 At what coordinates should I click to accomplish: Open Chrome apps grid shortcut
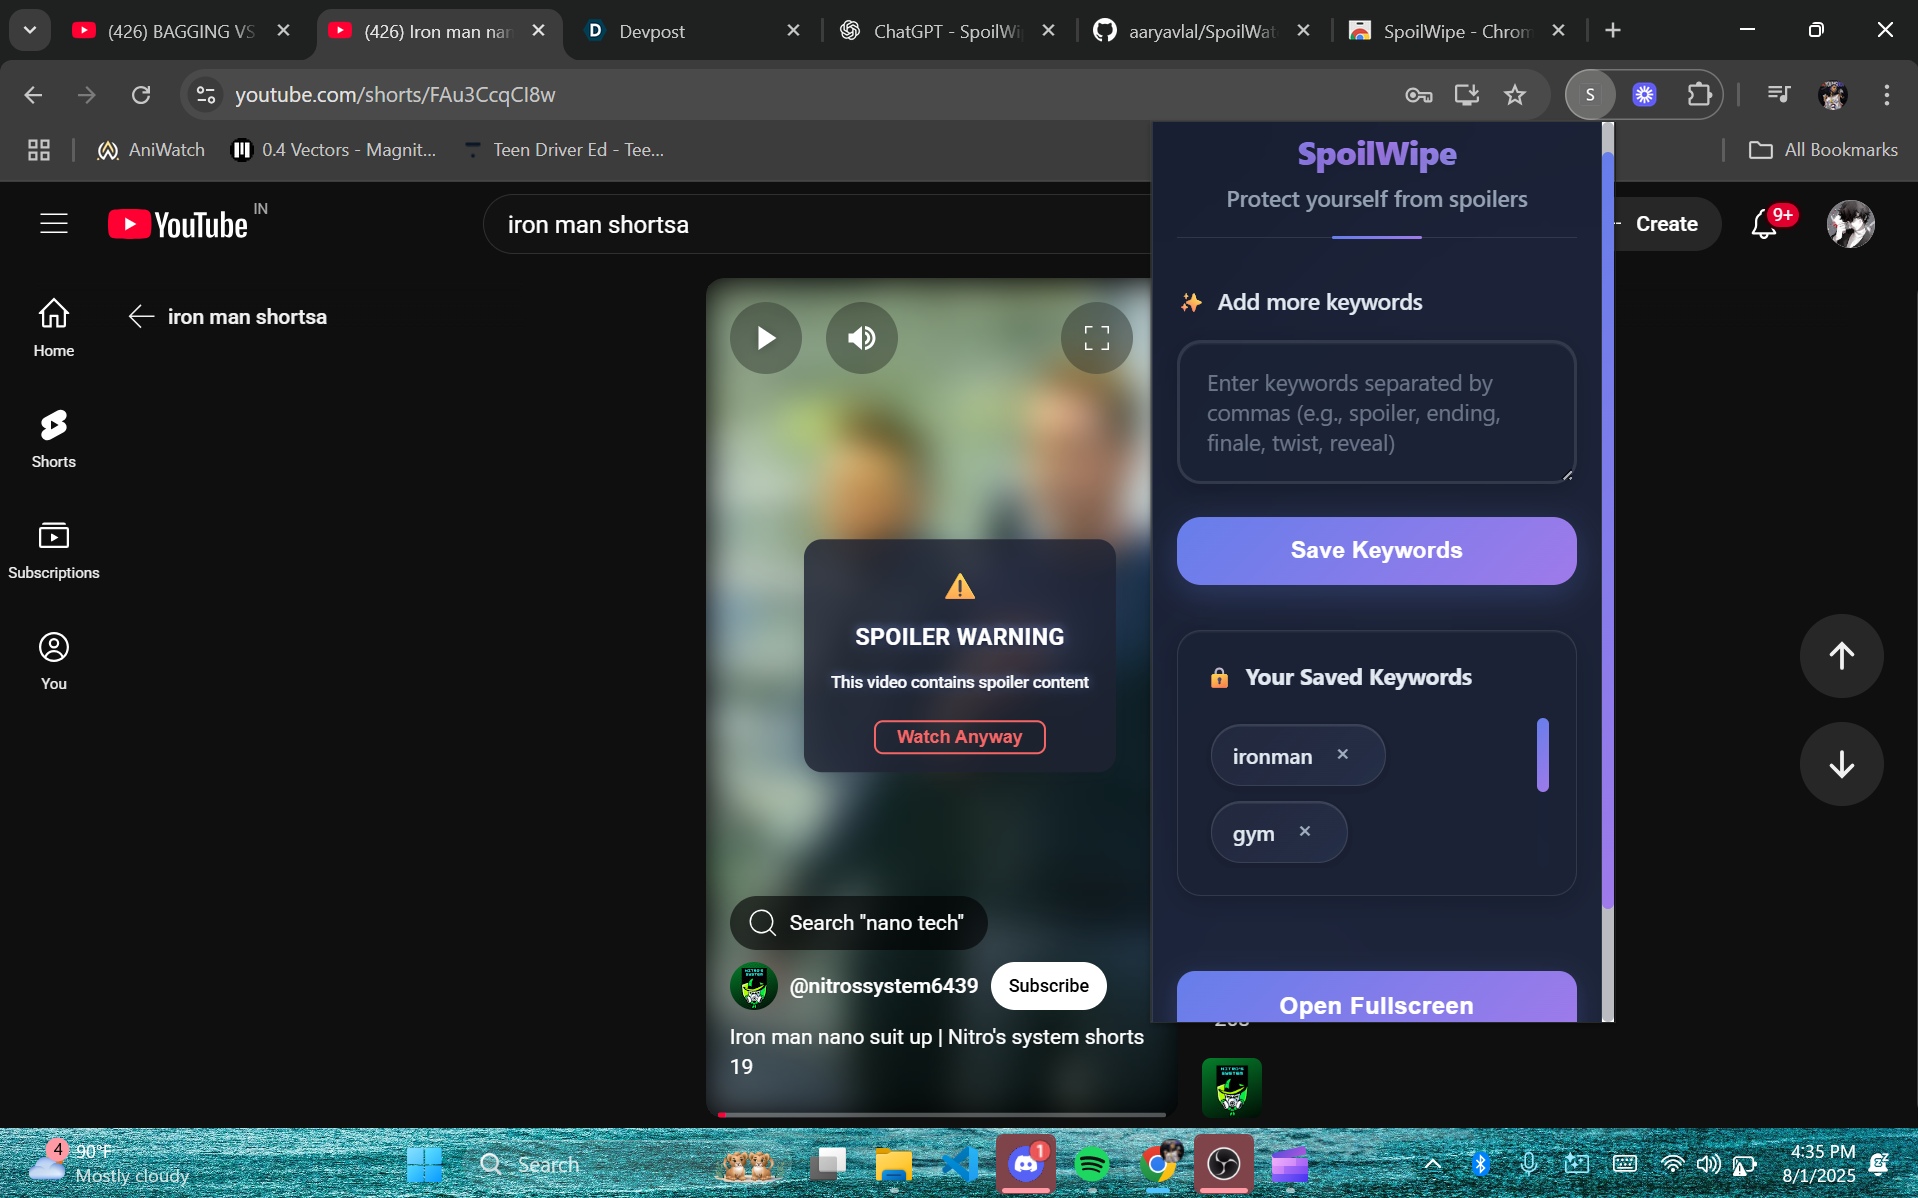[39, 150]
